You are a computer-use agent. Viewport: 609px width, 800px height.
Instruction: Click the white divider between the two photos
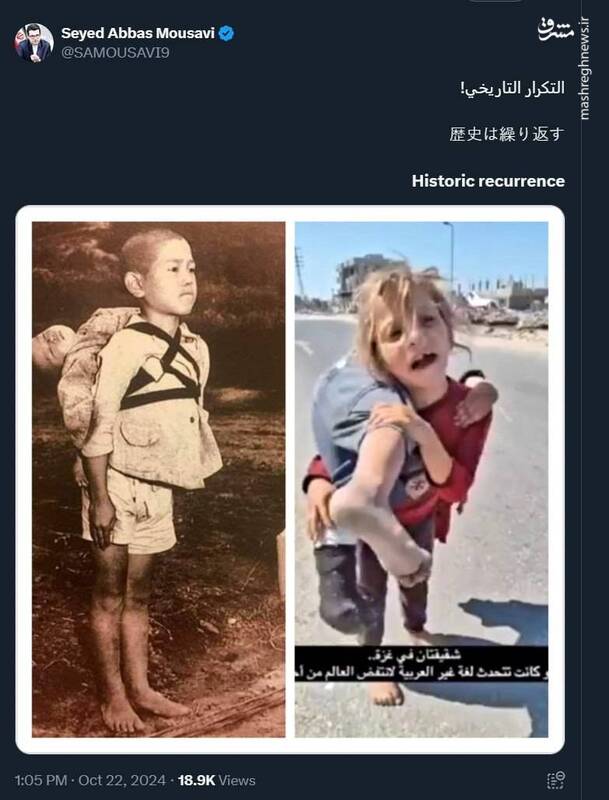(290, 480)
